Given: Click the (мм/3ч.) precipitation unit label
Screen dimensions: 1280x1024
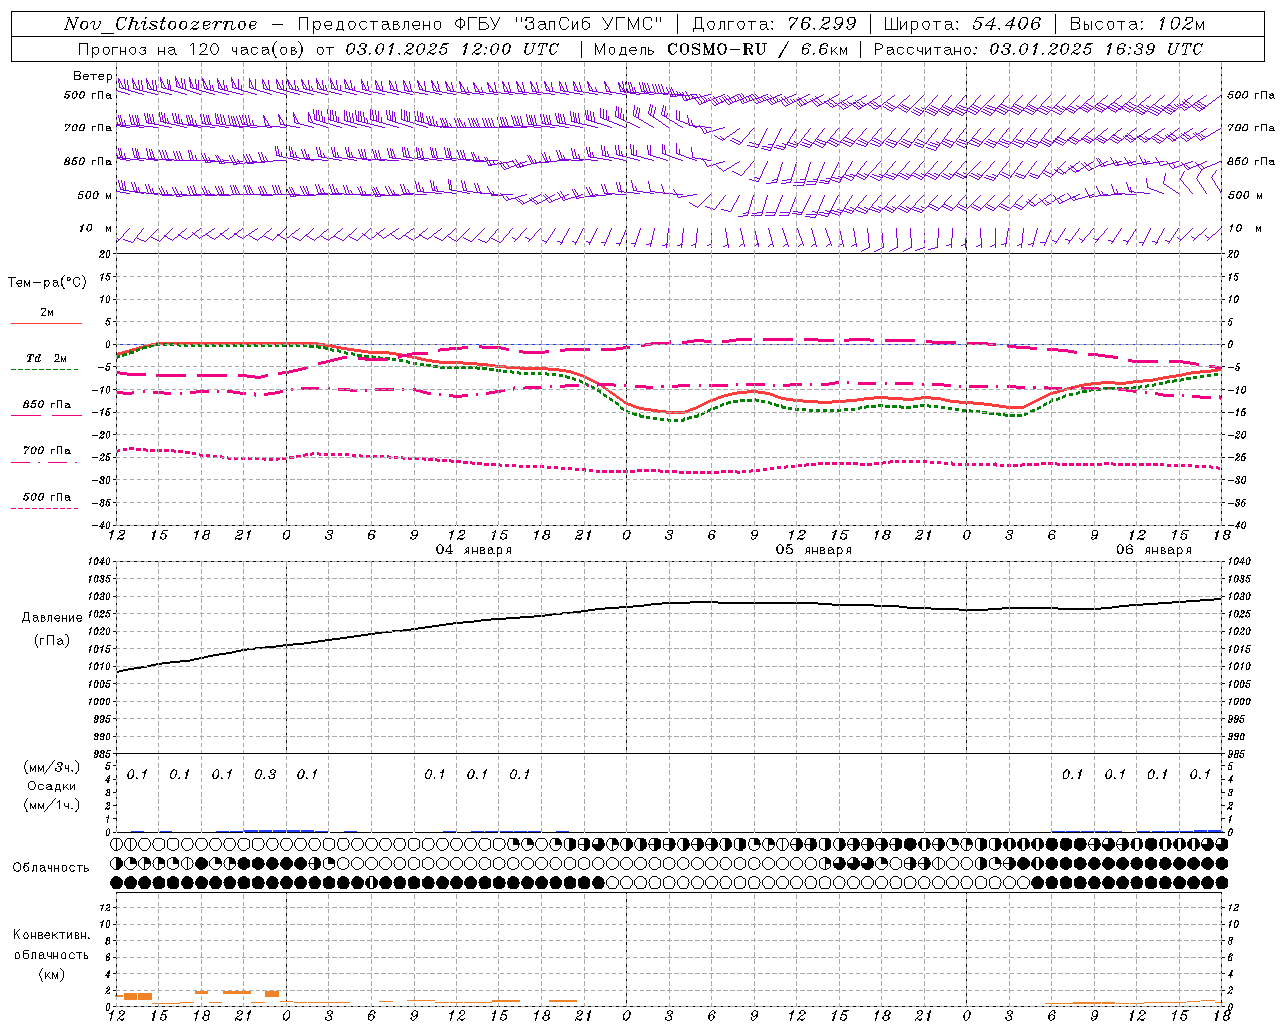Looking at the screenshot, I should click(52, 768).
